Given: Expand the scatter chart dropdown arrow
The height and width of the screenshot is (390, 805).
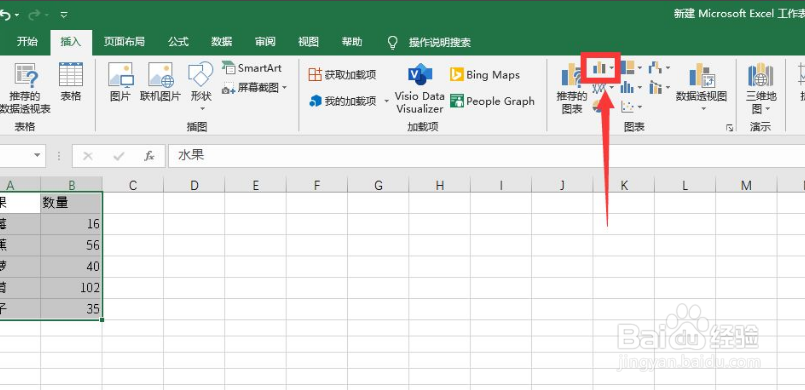Looking at the screenshot, I should (x=639, y=107).
